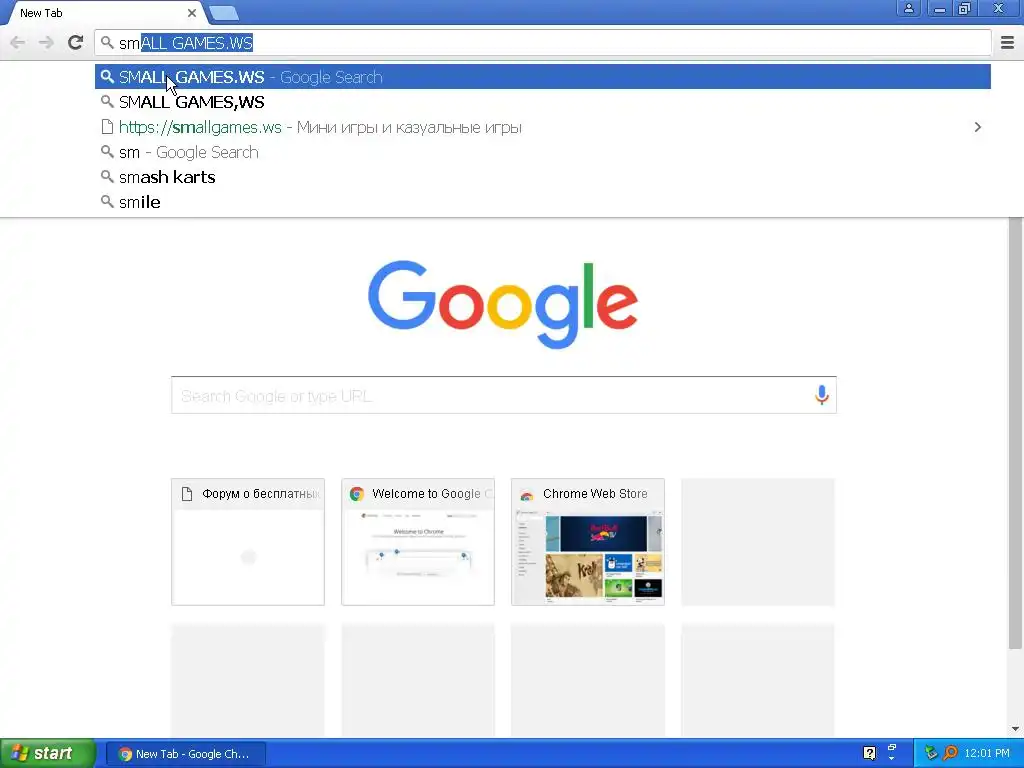Click the page icon on the Форум tile
Viewport: 1024px width, 768px height.
click(187, 494)
